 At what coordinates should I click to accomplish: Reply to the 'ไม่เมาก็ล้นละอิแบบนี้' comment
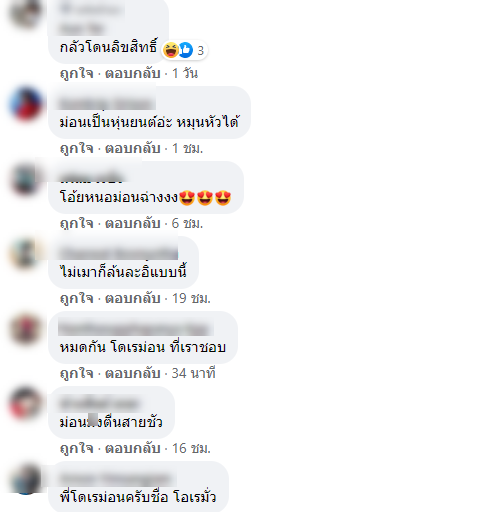coord(133,298)
